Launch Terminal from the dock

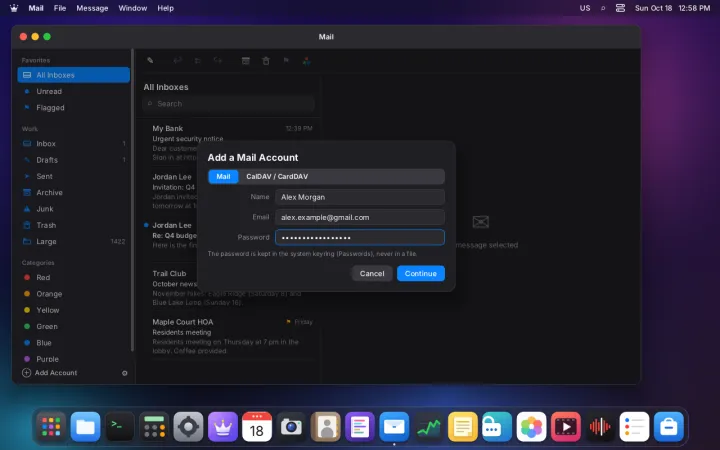[x=119, y=427]
